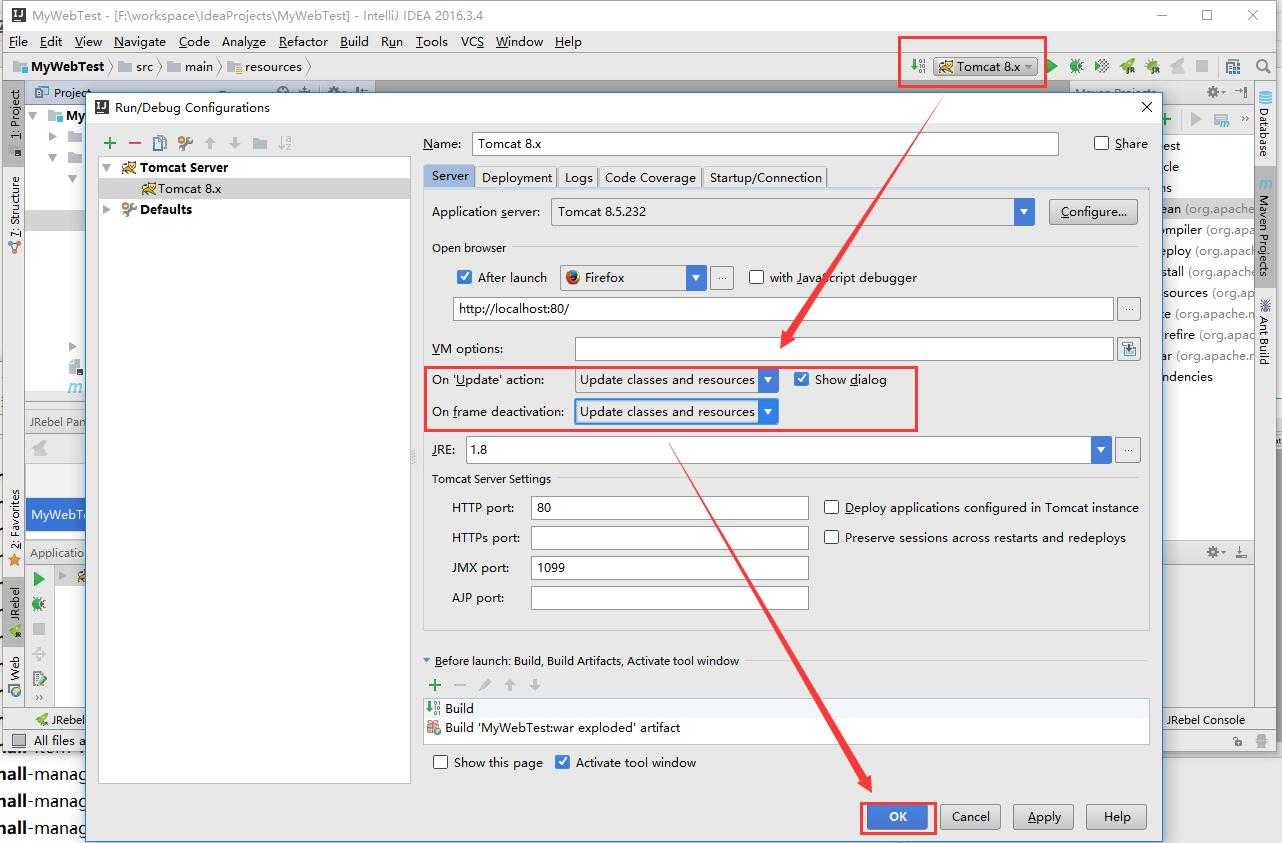The image size is (1282, 843).
Task: Run with Coverage icon in main toolbar
Action: tap(1101, 66)
